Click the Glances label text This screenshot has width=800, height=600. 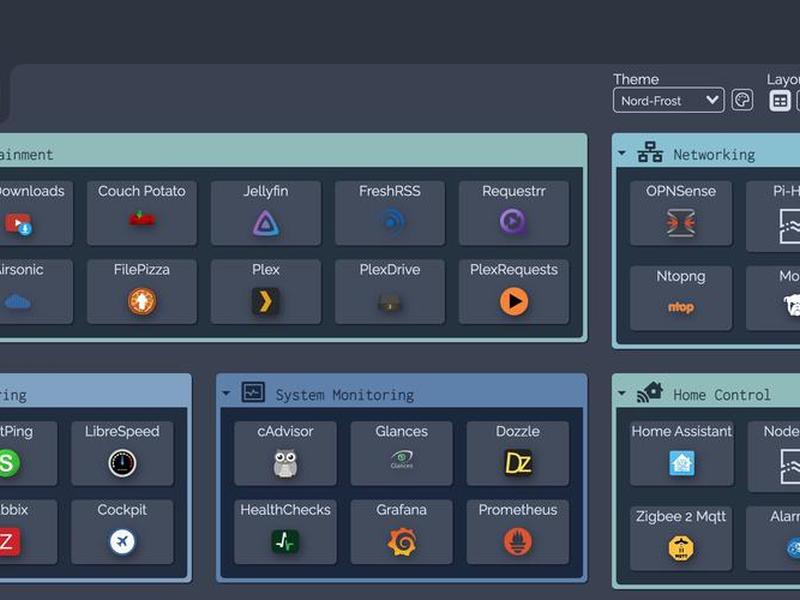coord(402,432)
